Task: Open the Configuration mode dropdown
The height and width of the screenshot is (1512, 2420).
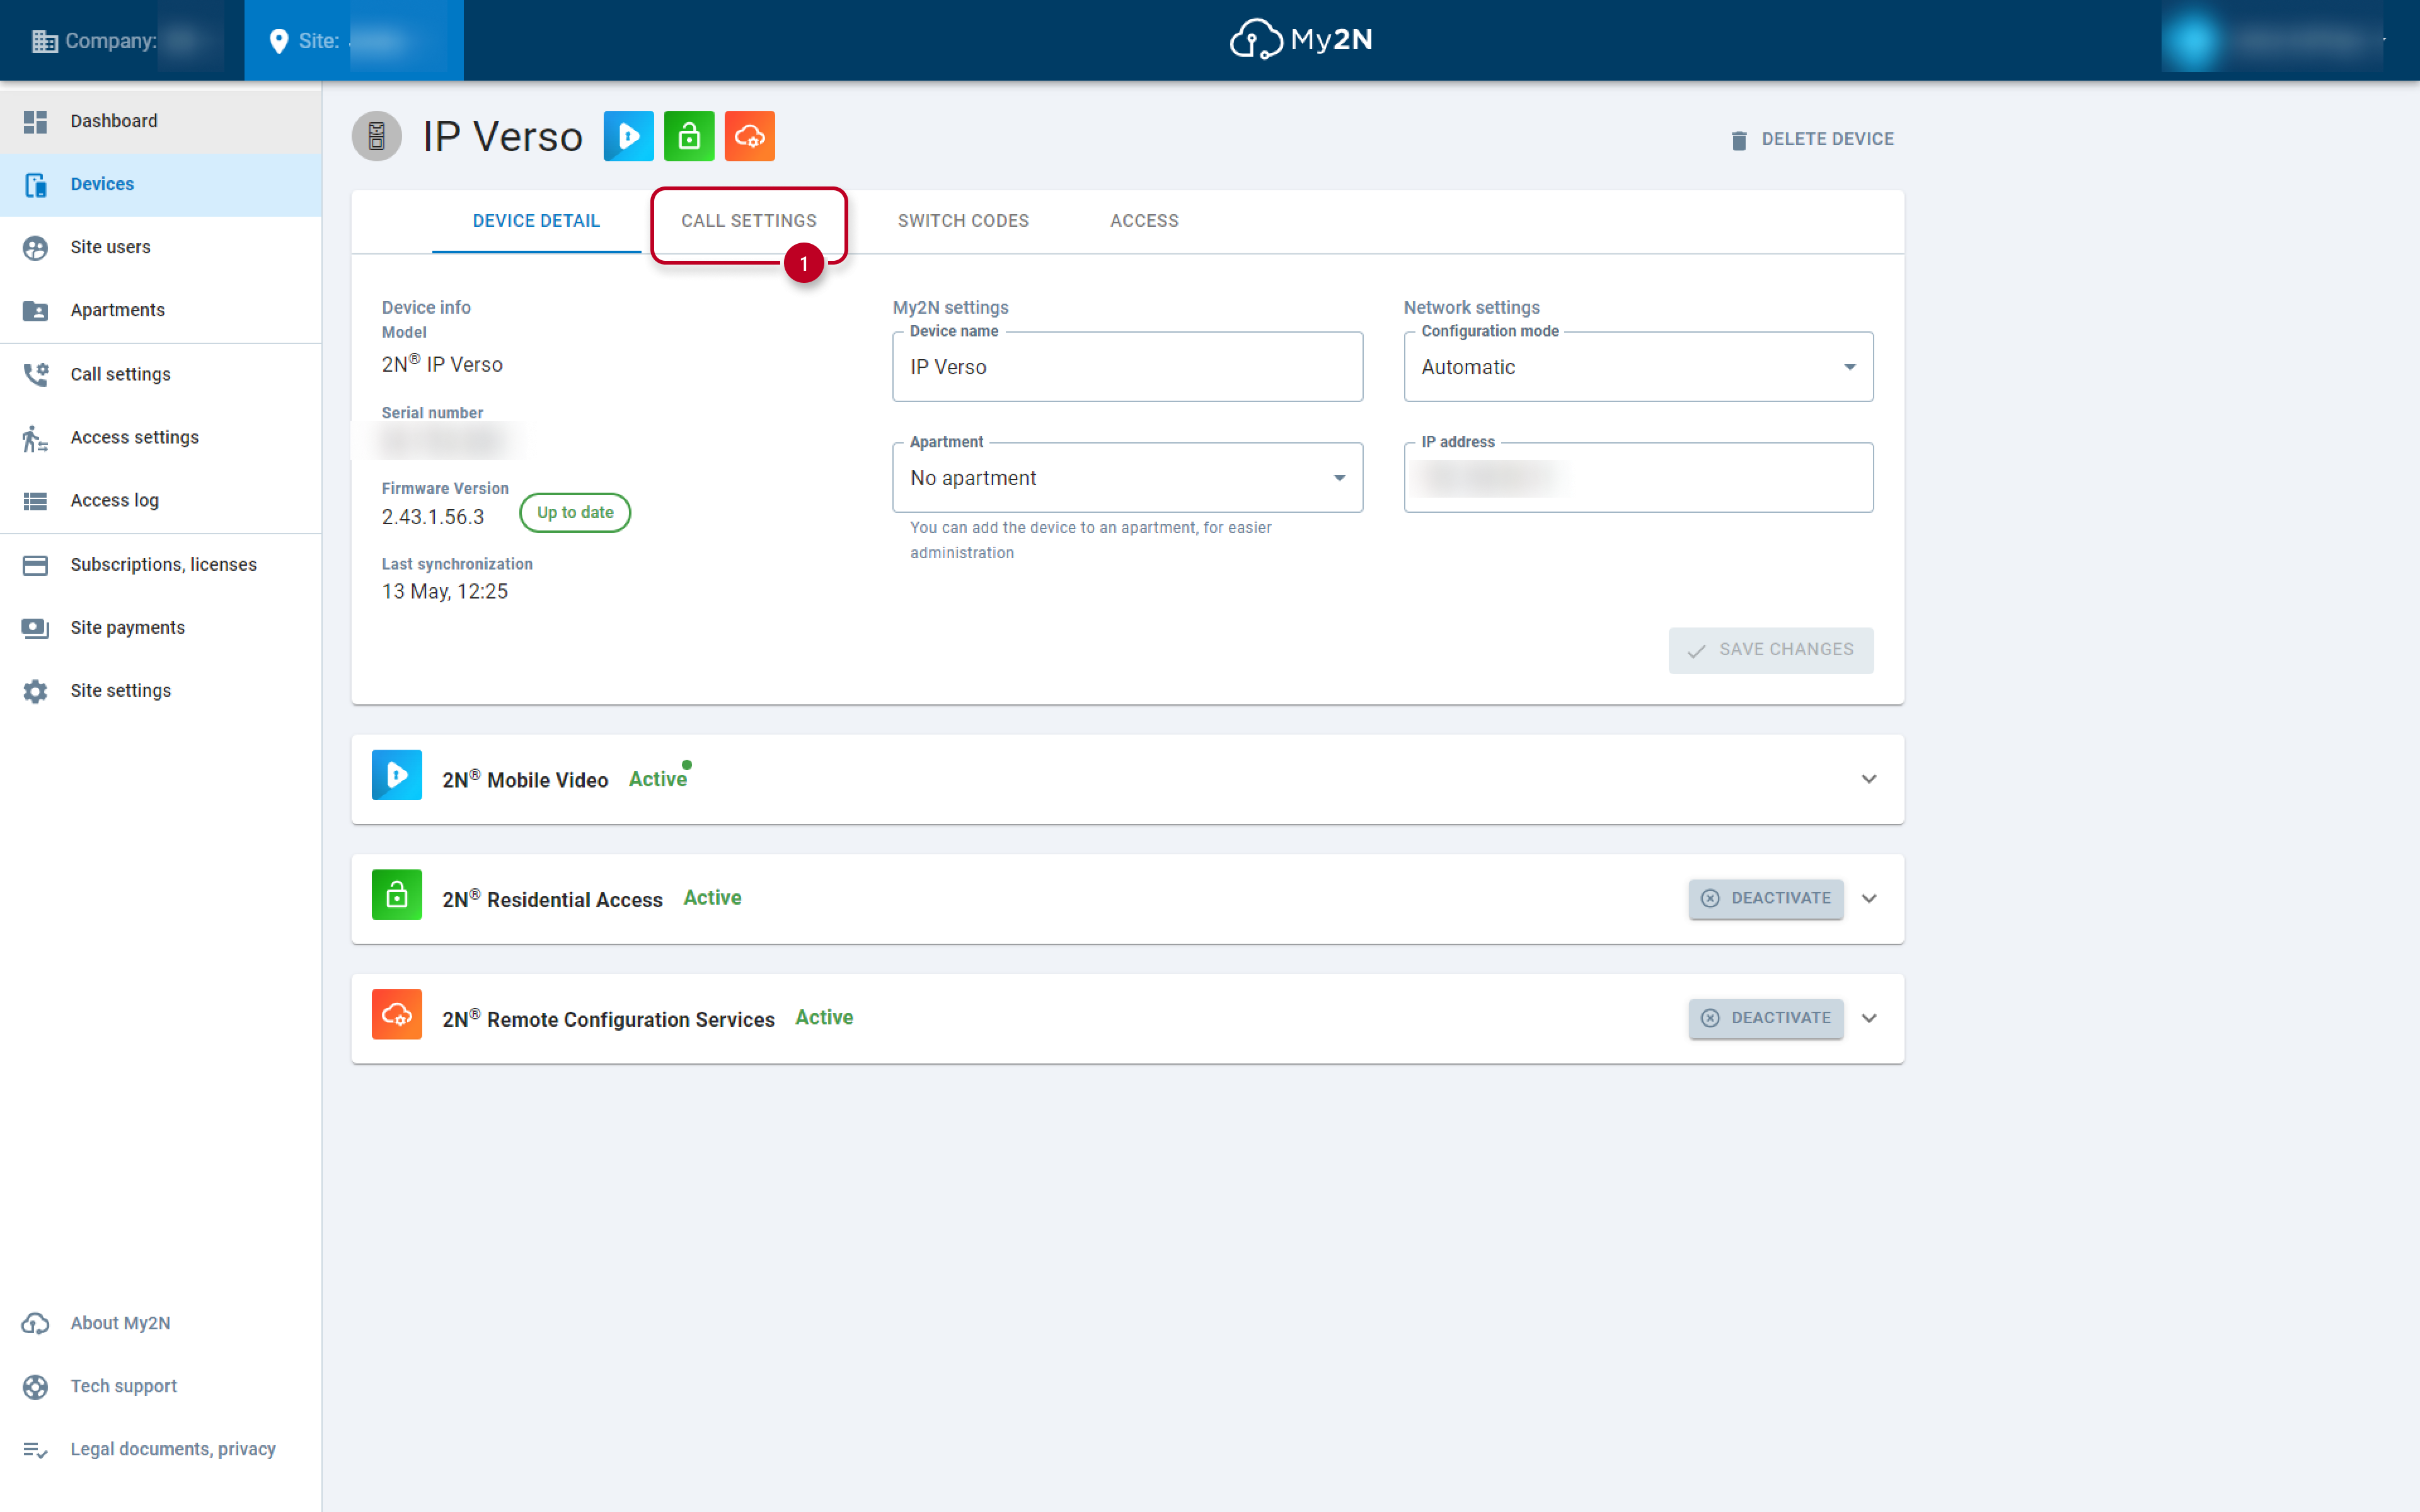Action: point(1638,367)
